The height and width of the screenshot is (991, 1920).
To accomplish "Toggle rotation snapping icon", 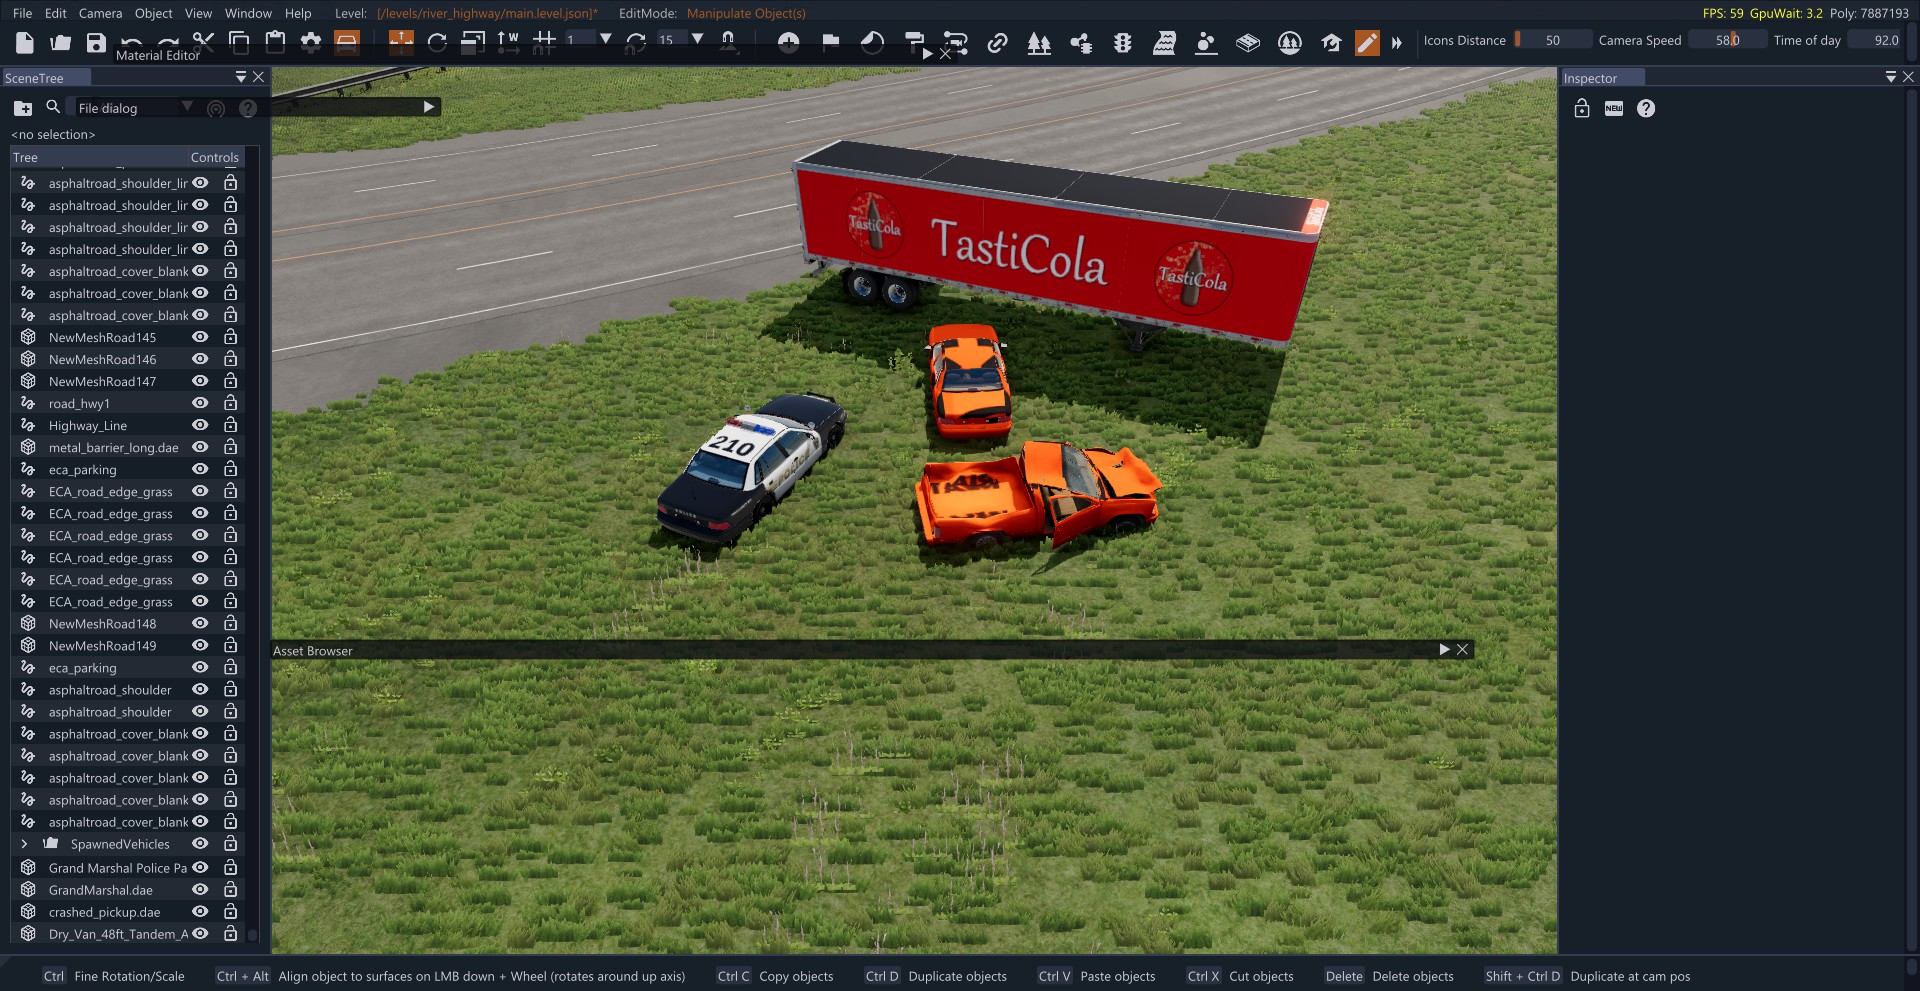I will pos(635,42).
